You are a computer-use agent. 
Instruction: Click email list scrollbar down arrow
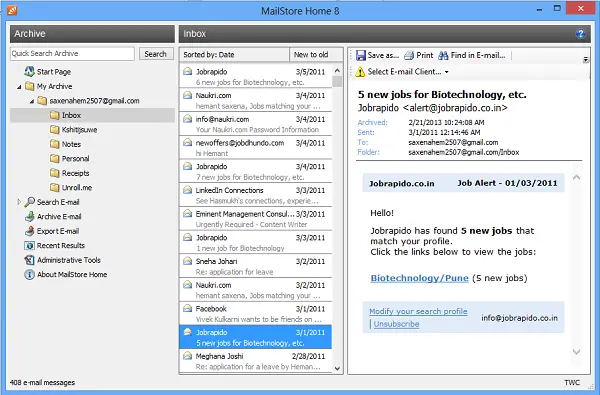[x=337, y=368]
